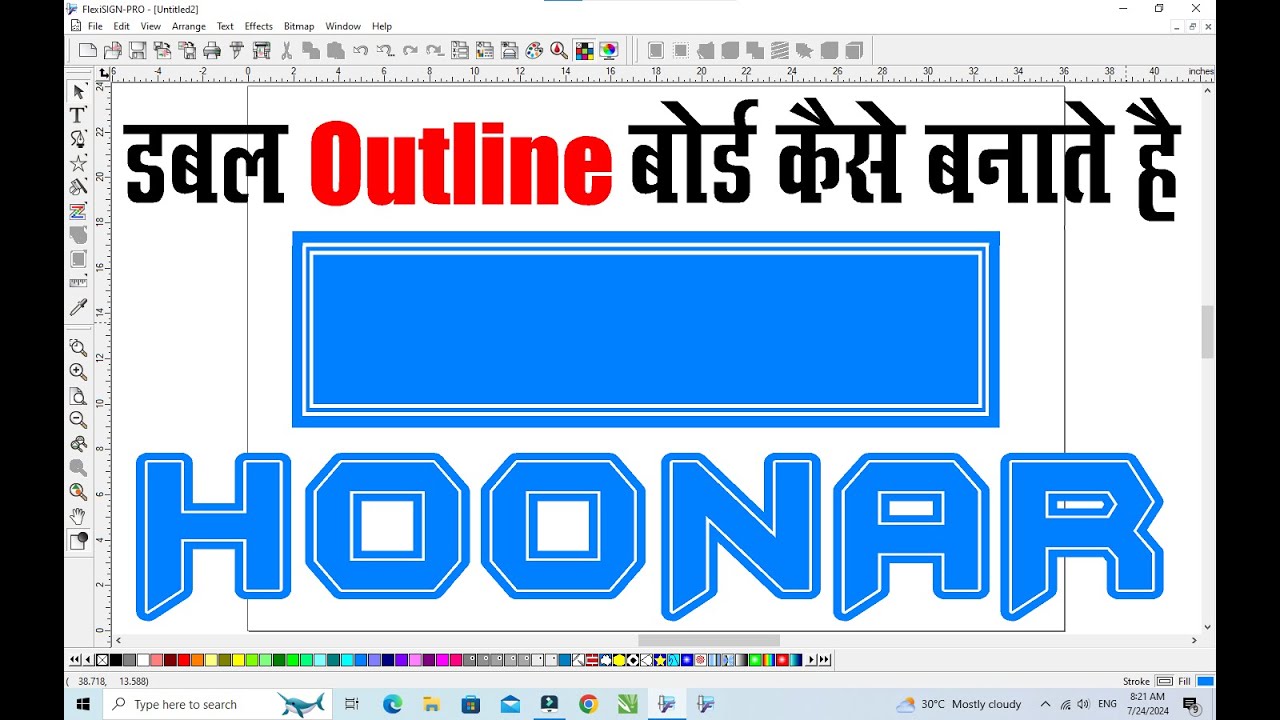Open the weather widget Mostly cloudy
The width and height of the screenshot is (1280, 720).
click(x=958, y=704)
